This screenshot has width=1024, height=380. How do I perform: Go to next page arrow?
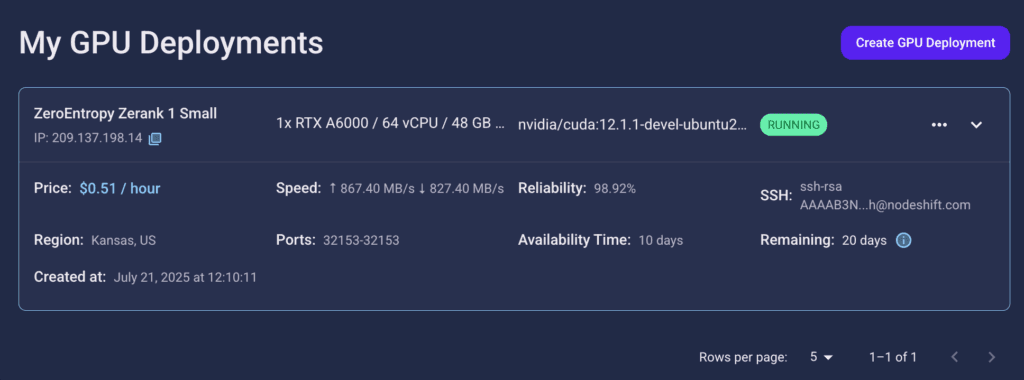tap(991, 357)
